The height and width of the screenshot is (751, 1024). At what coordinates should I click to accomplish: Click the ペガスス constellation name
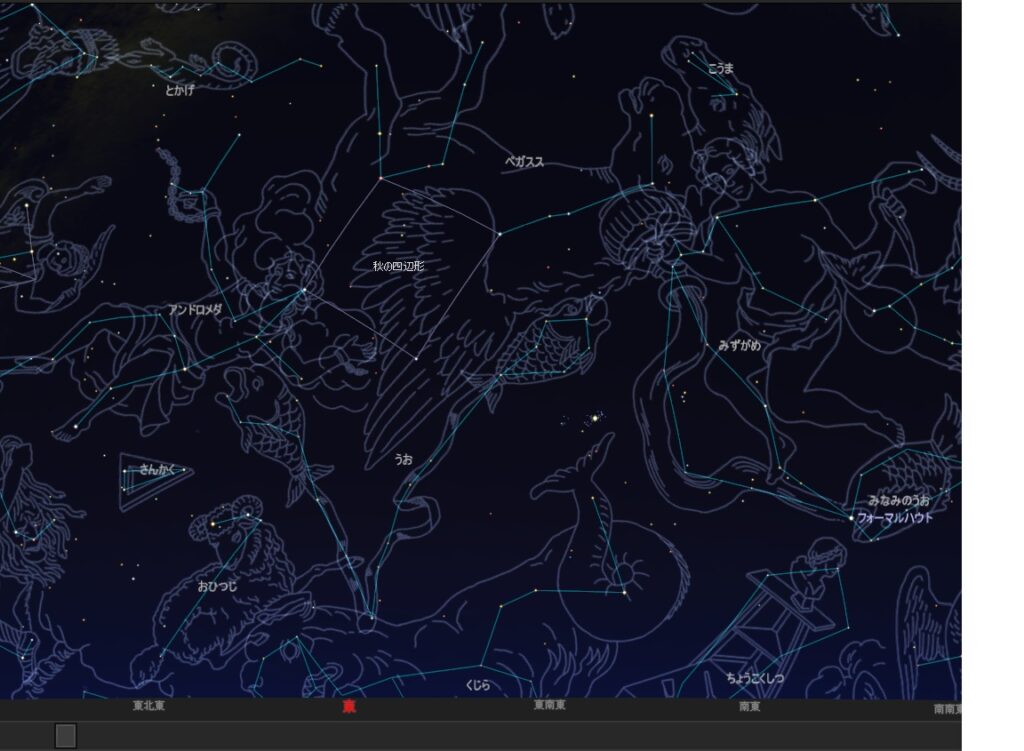[524, 161]
